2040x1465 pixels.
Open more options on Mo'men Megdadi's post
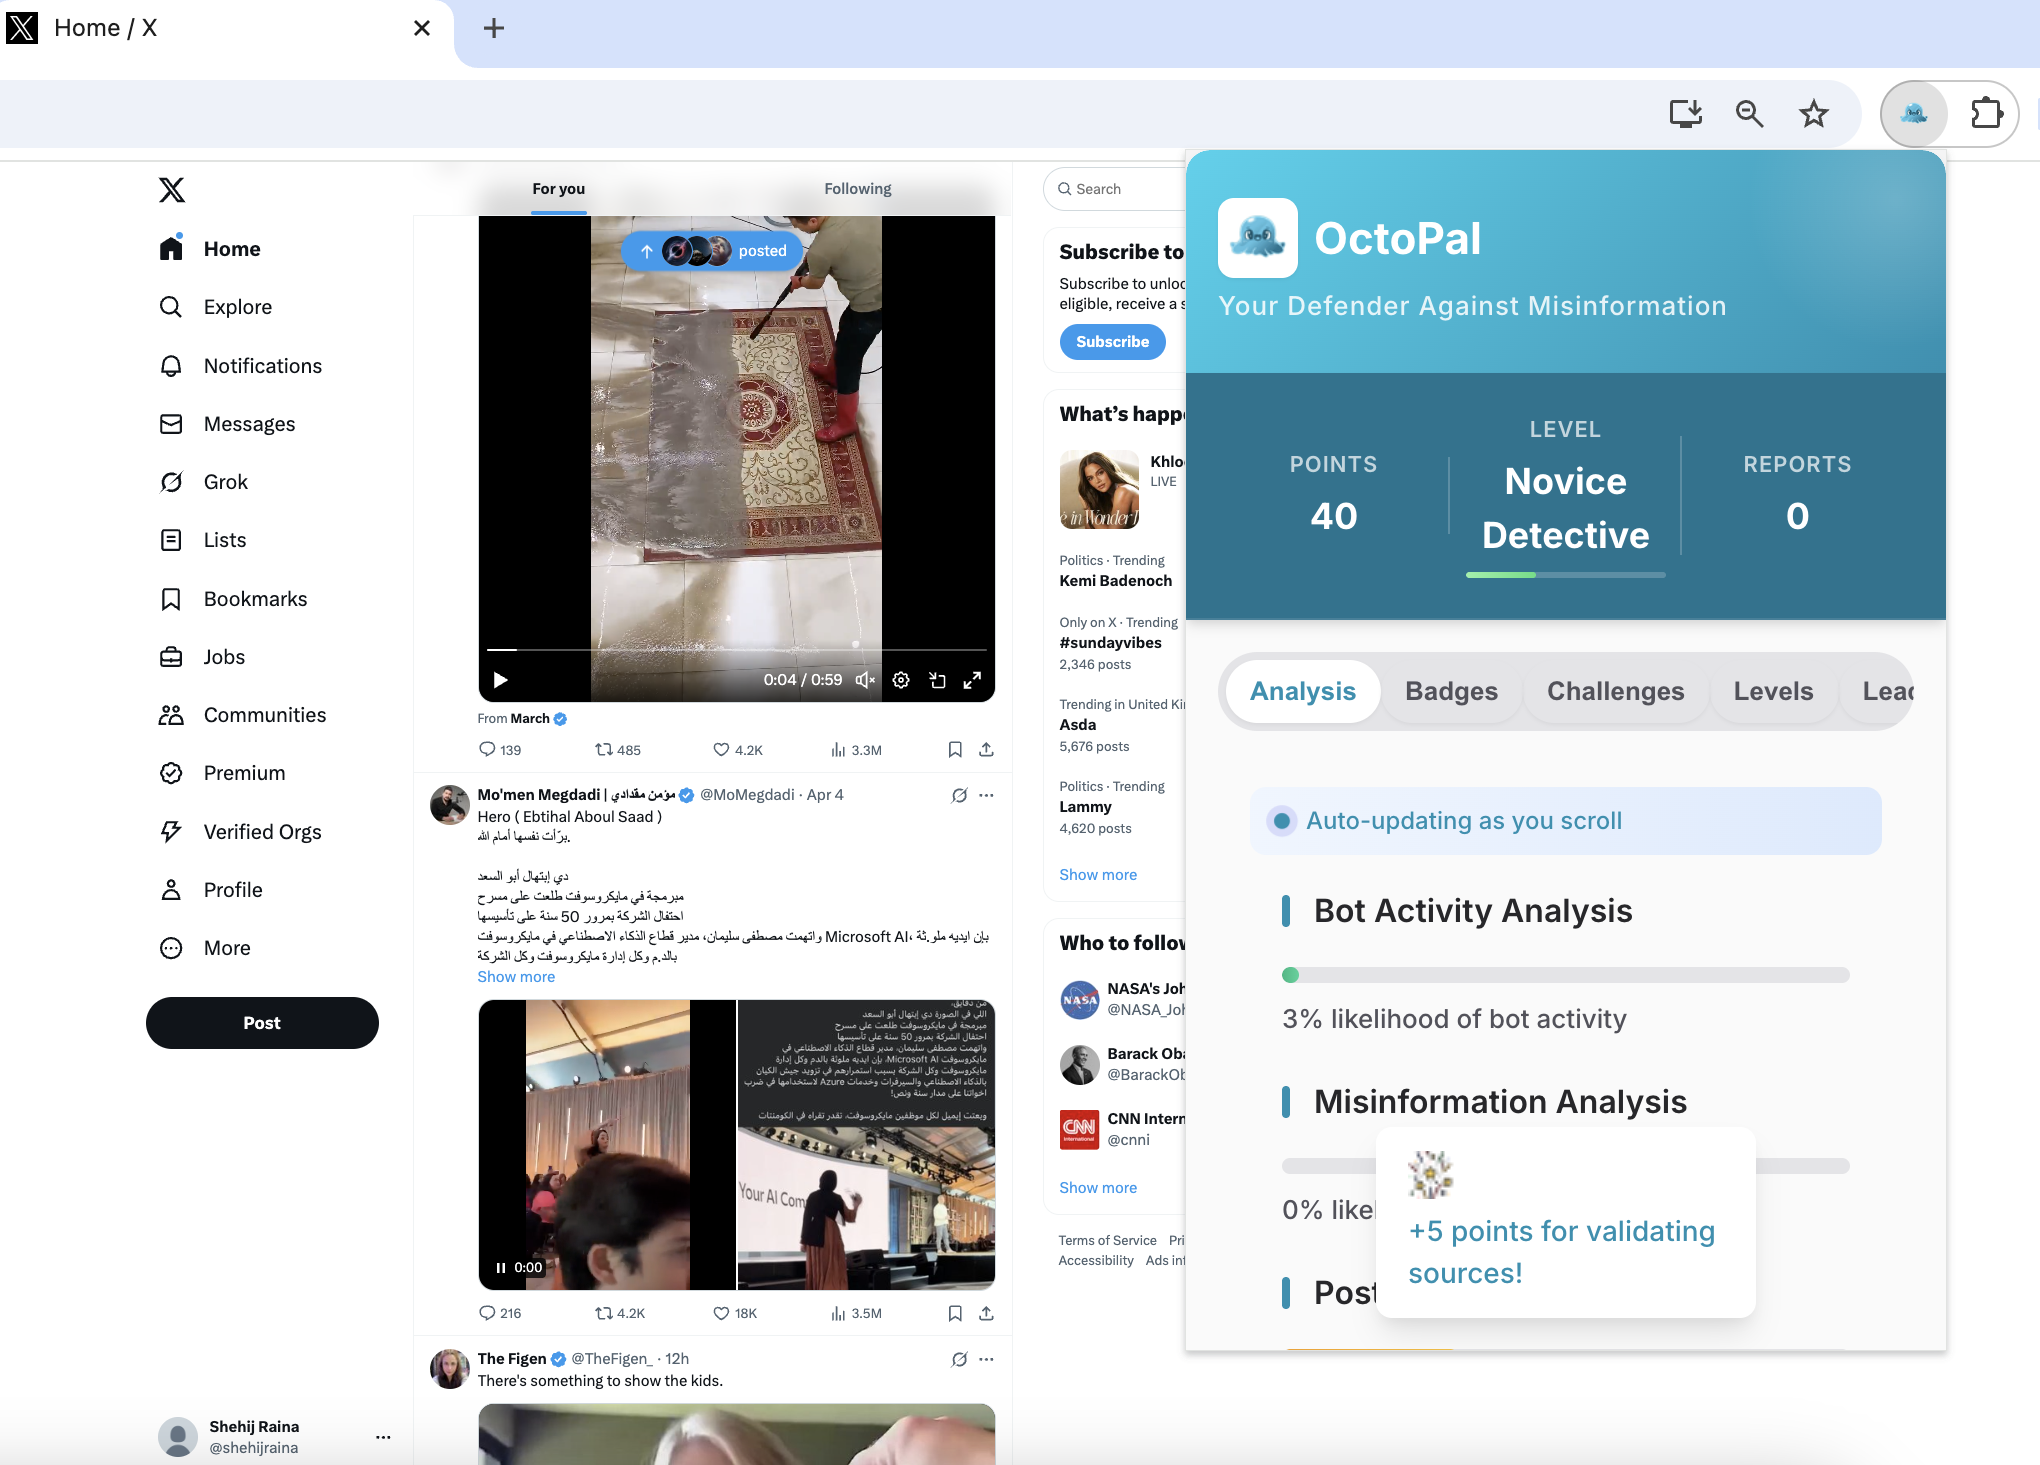point(987,795)
